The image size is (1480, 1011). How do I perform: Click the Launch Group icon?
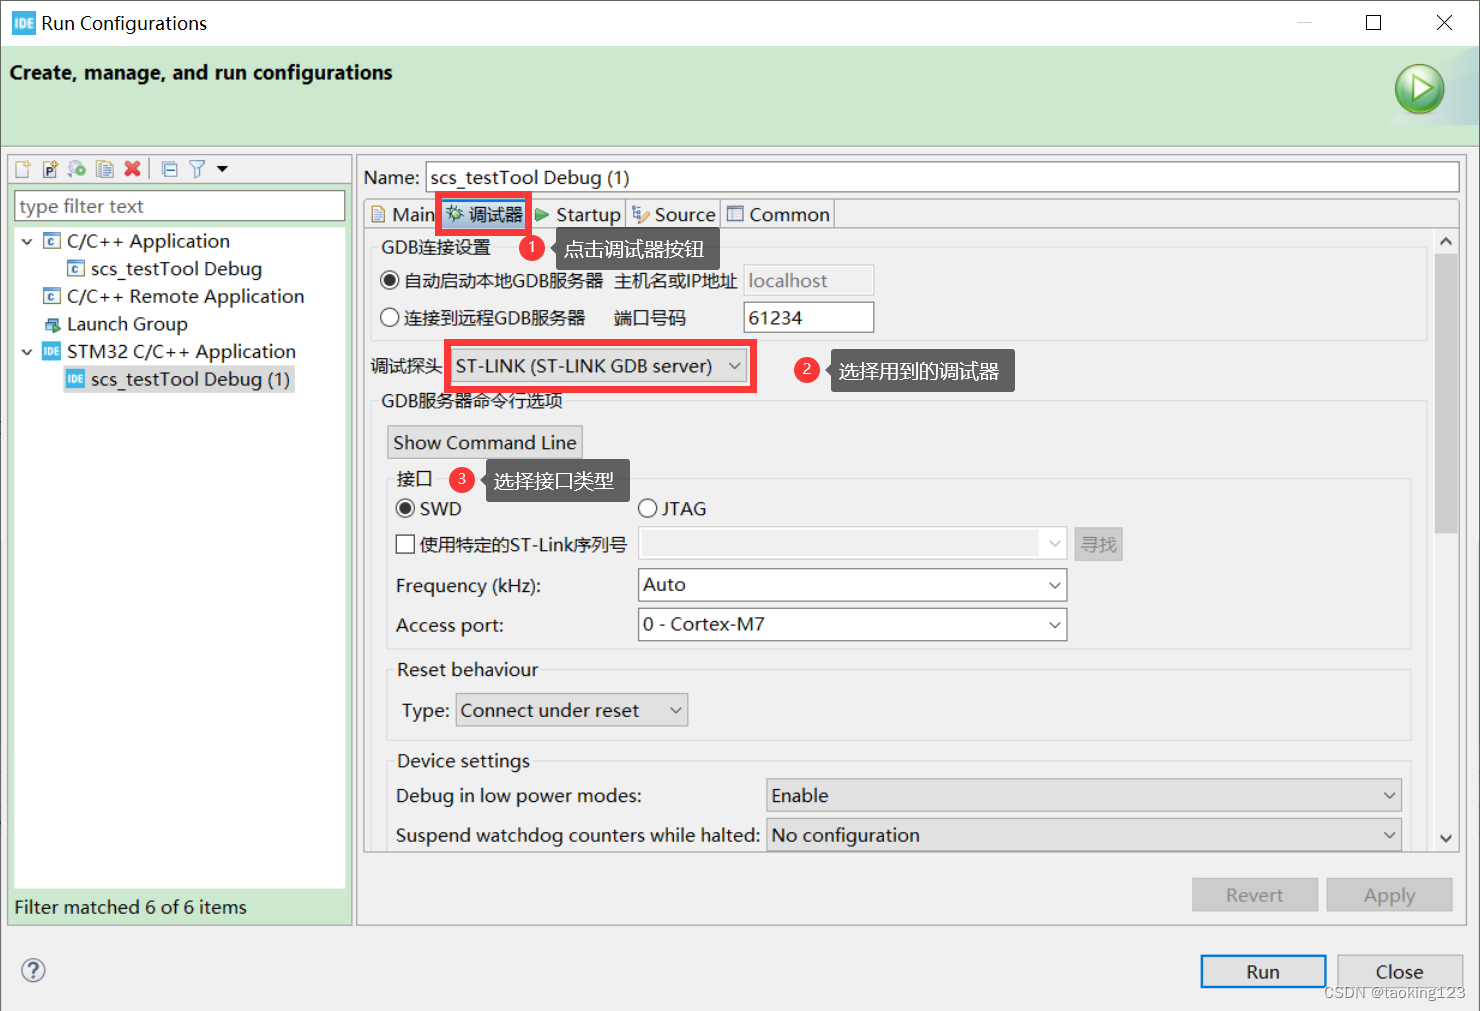52,324
